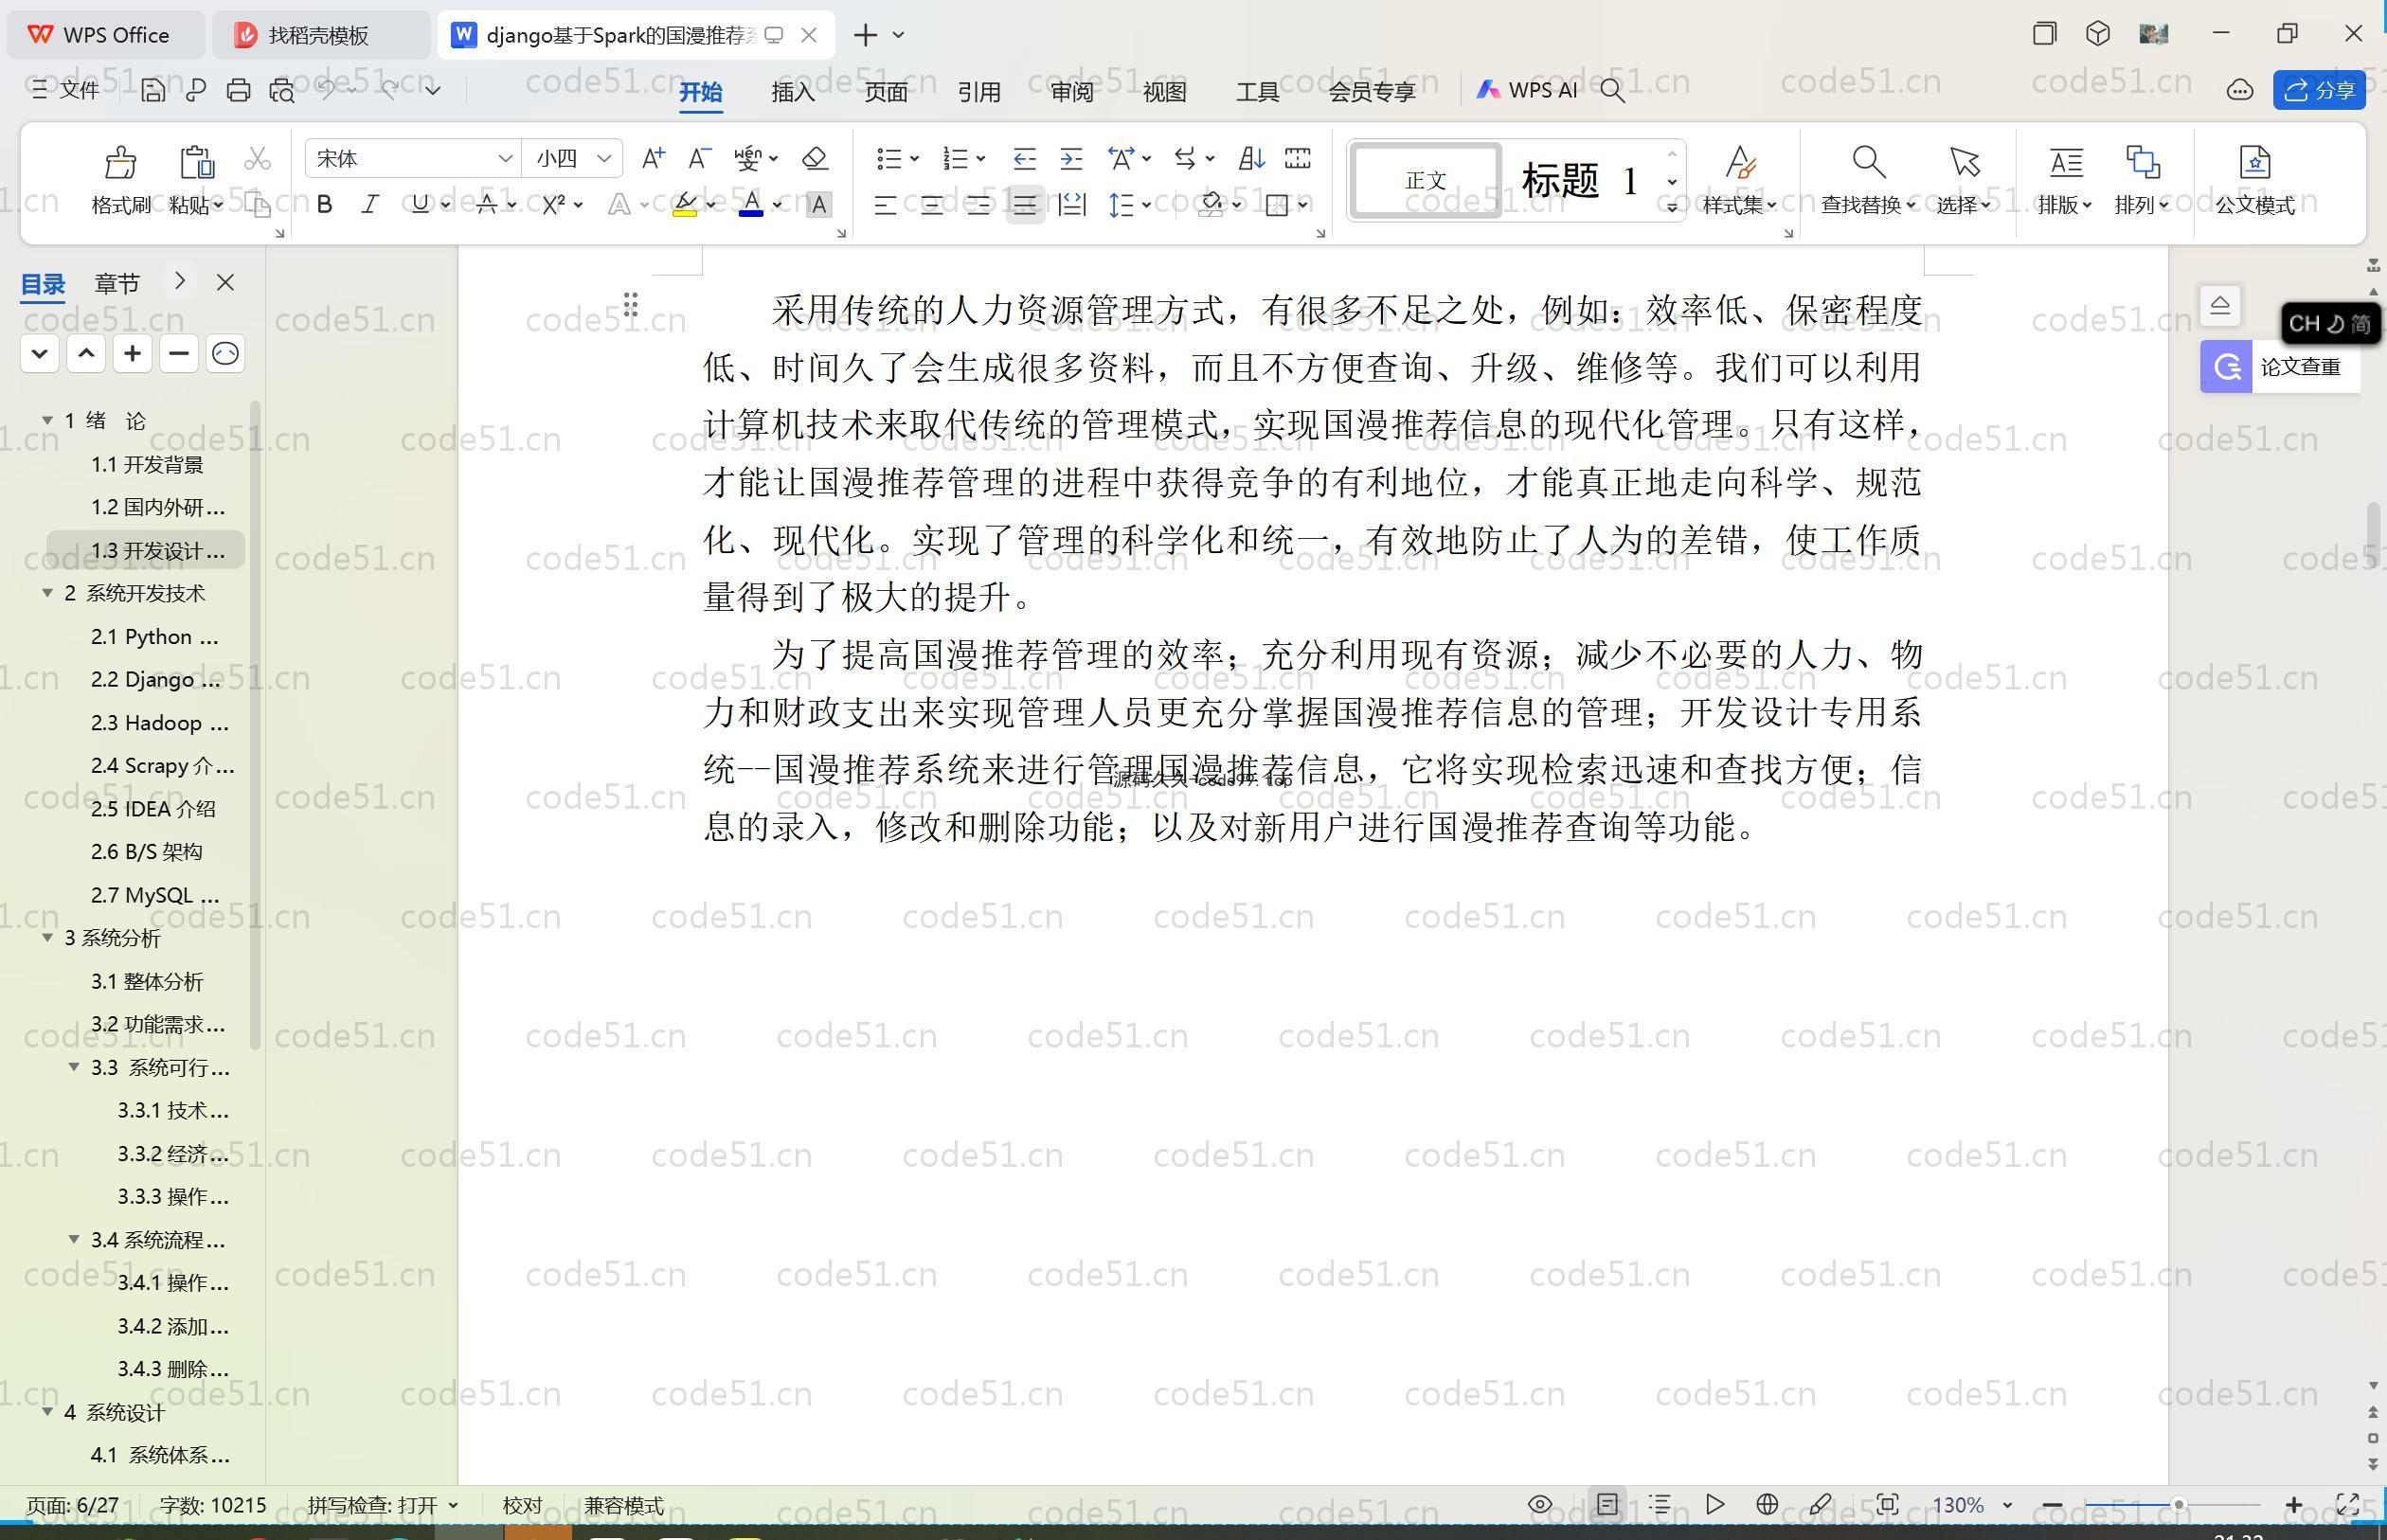
Task: Click the align right icon
Action: [978, 205]
